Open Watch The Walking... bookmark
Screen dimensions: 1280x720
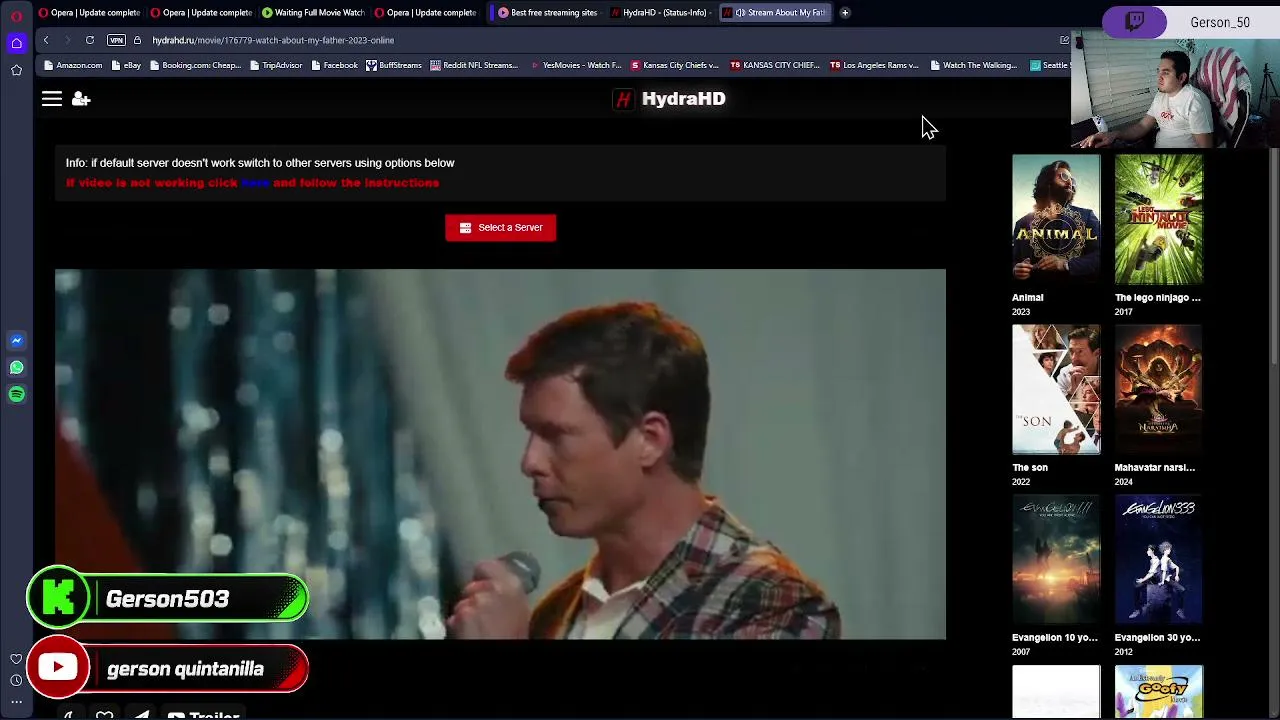click(974, 65)
